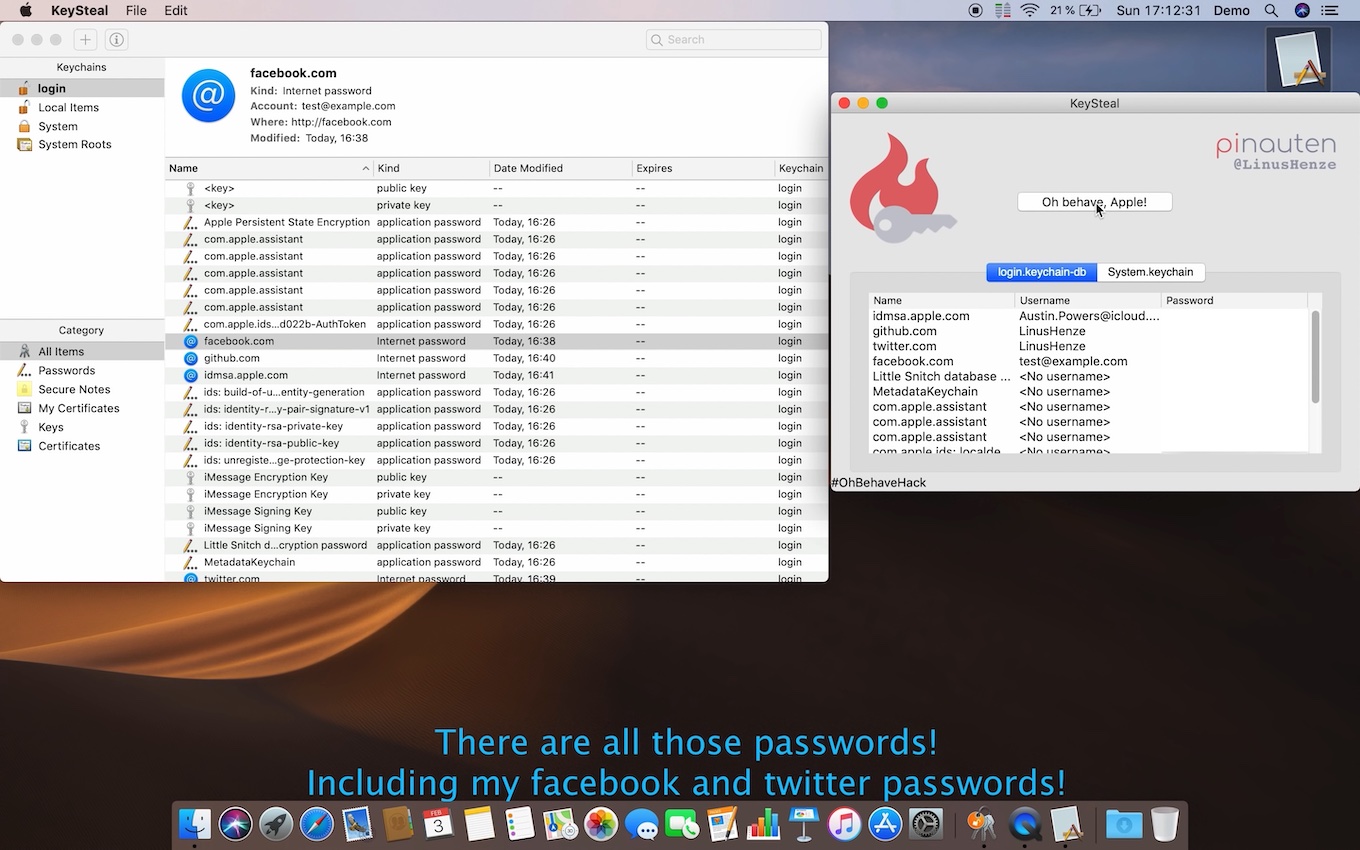Open Safari from the dock
The height and width of the screenshot is (850, 1360).
click(x=316, y=824)
